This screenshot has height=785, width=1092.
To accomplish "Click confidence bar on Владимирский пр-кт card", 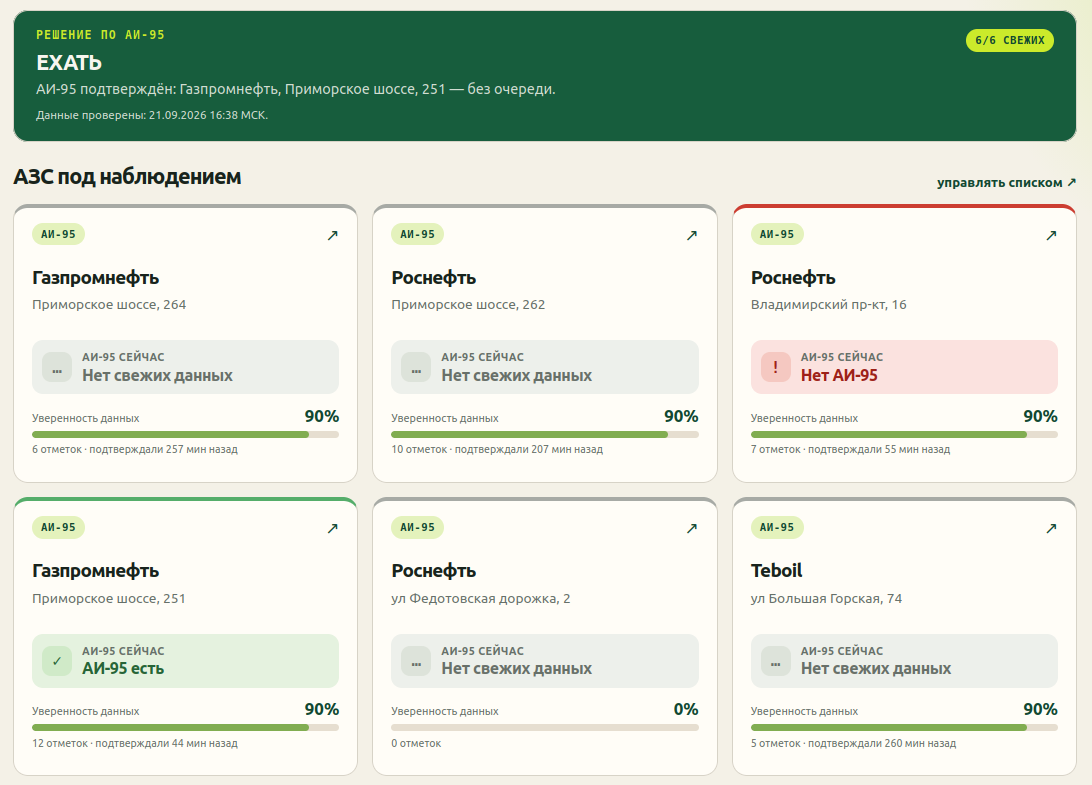I will click(x=904, y=435).
